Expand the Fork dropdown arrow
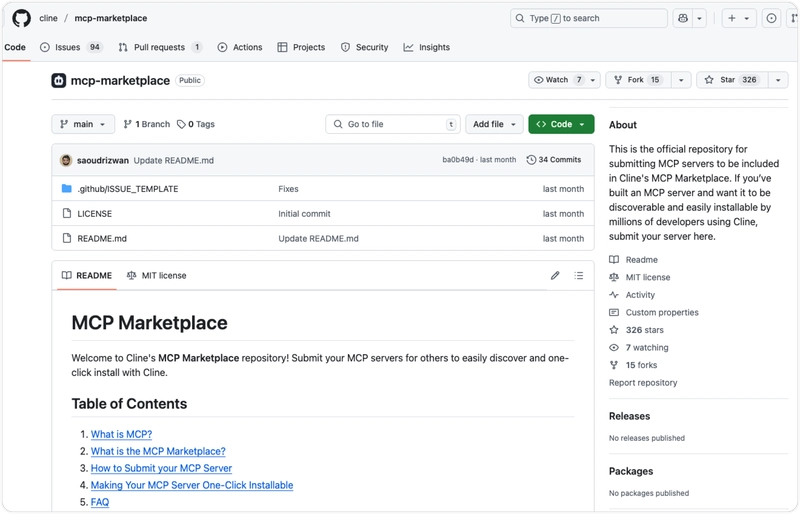Screen dimensions: 800x514 pyautogui.click(x=681, y=80)
